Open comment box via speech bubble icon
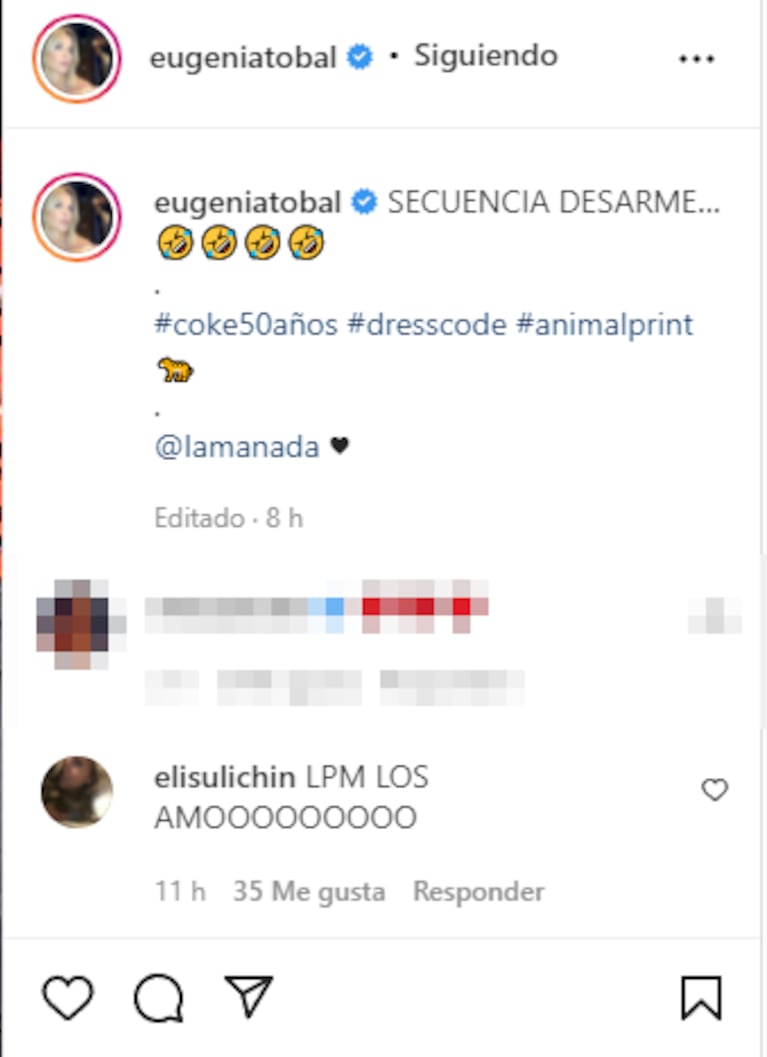 (x=158, y=998)
